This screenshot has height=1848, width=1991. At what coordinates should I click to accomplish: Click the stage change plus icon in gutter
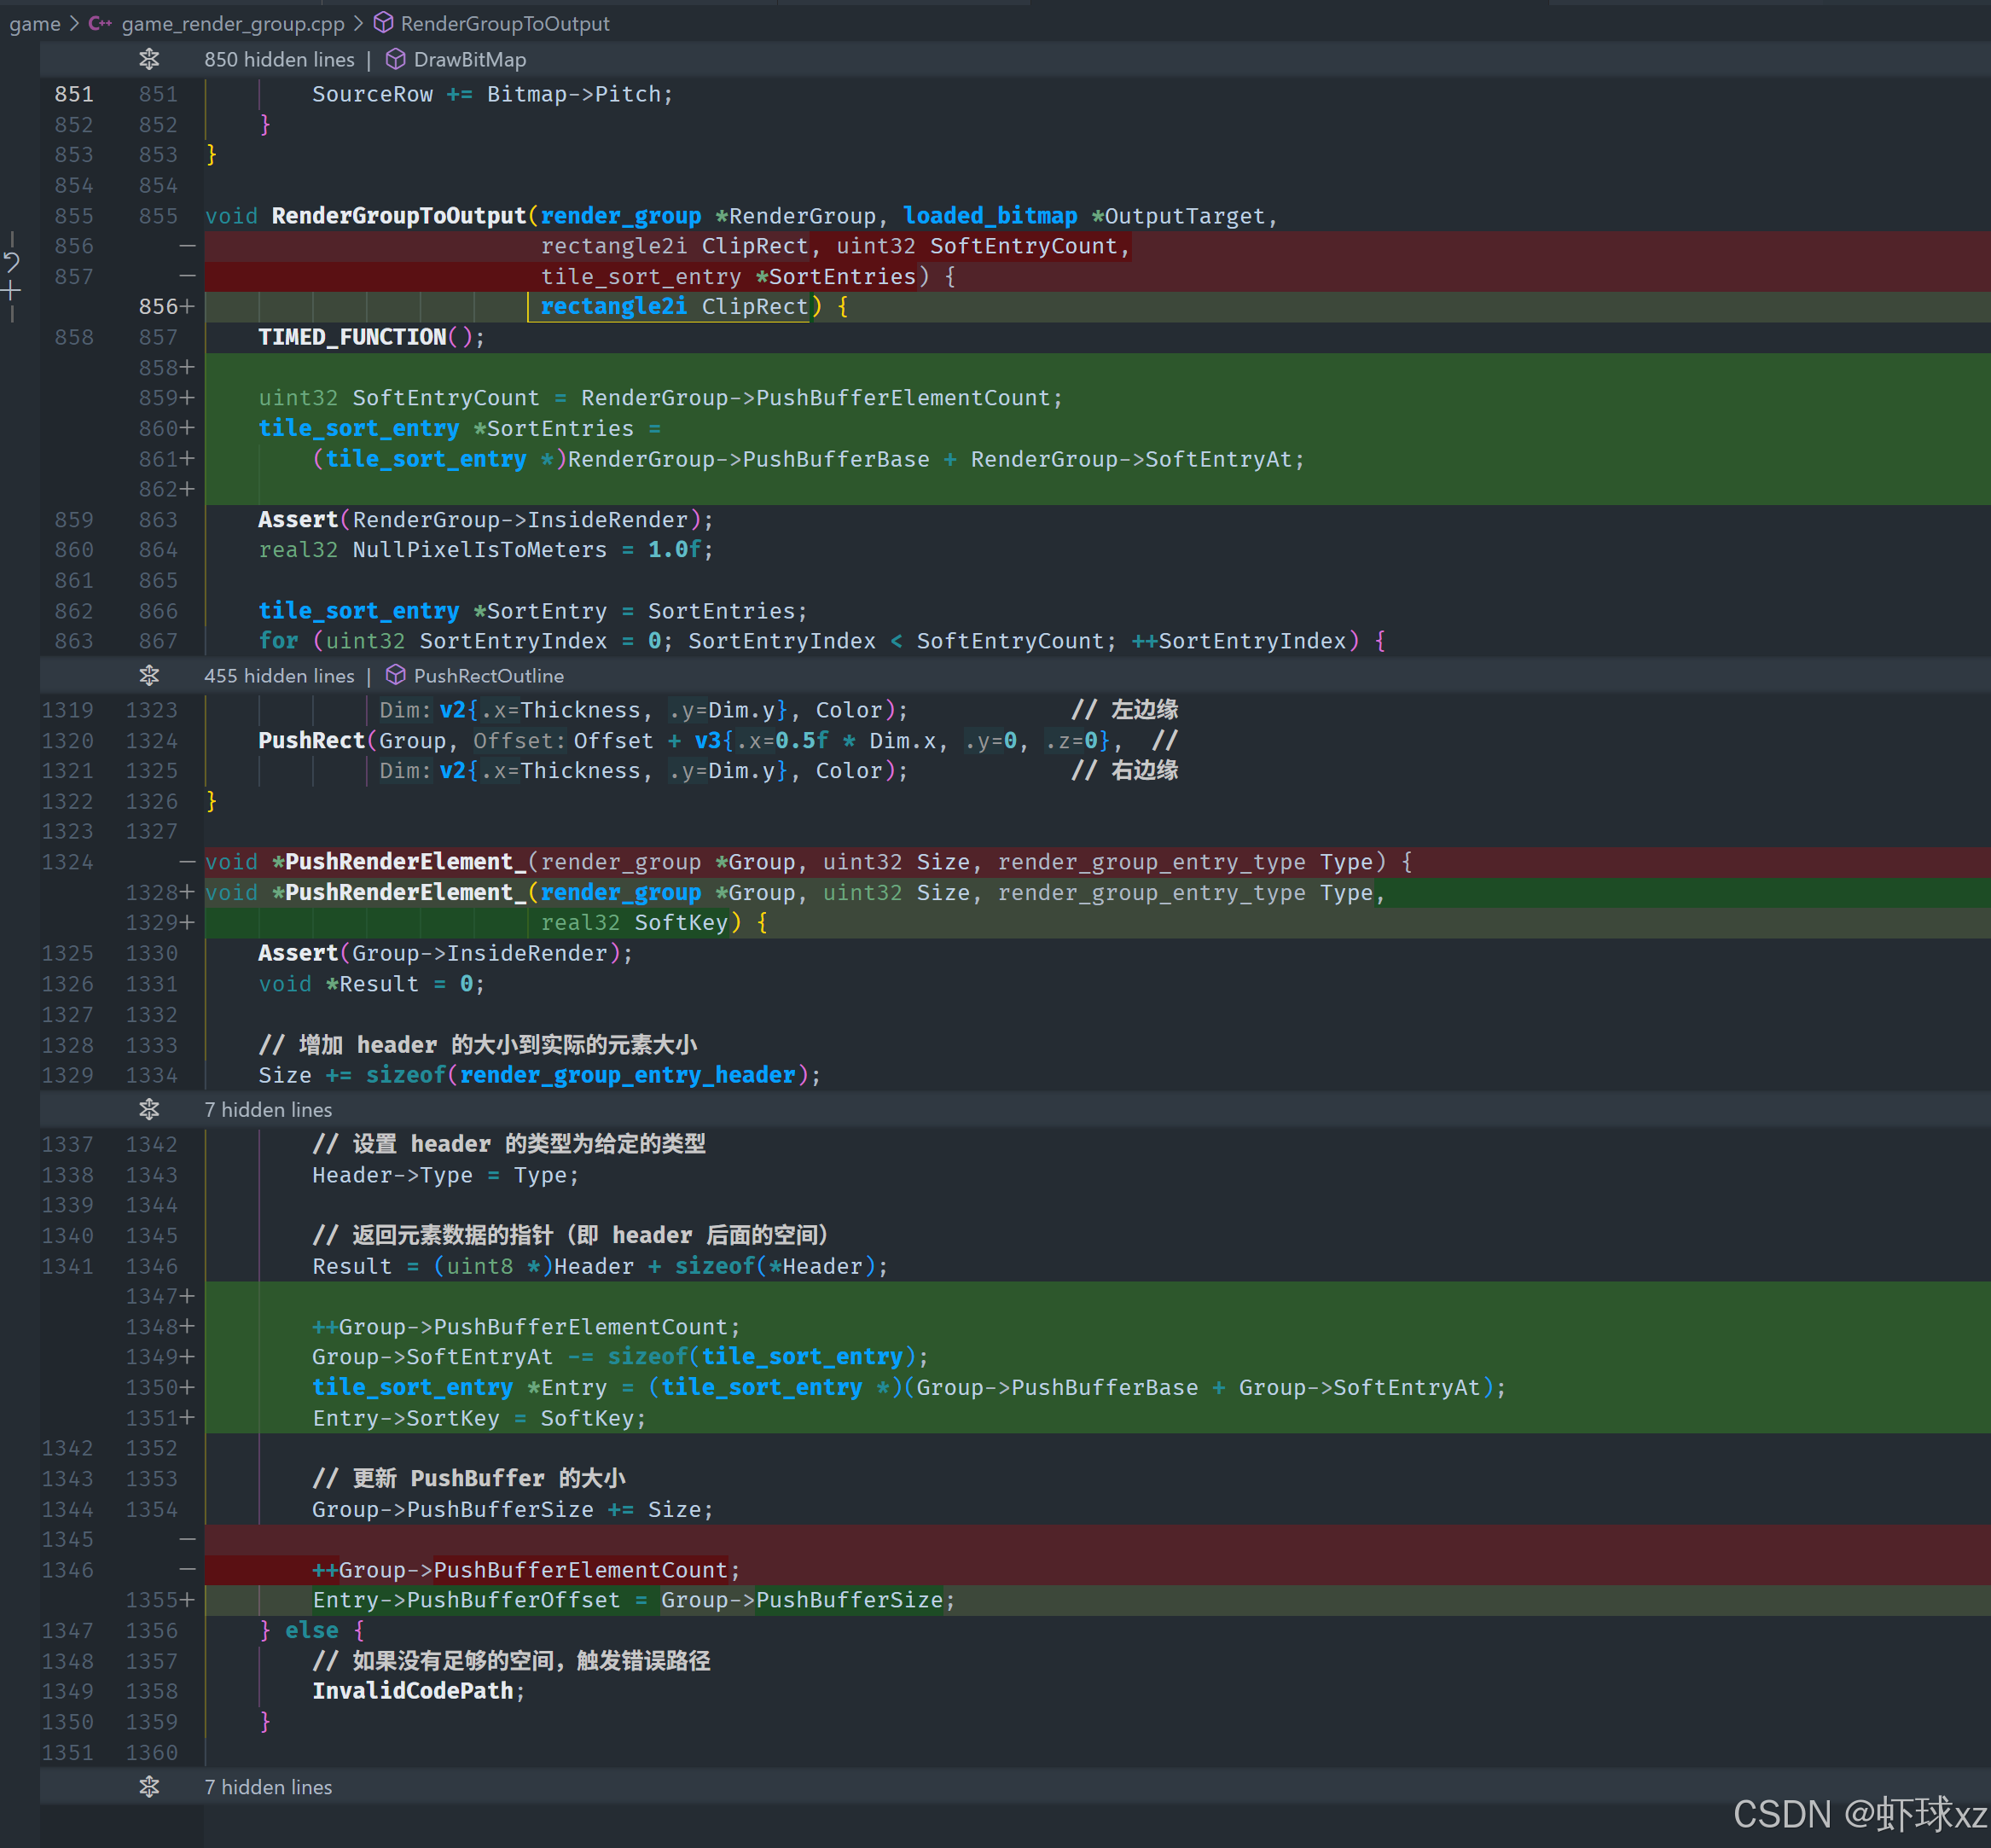(11, 291)
